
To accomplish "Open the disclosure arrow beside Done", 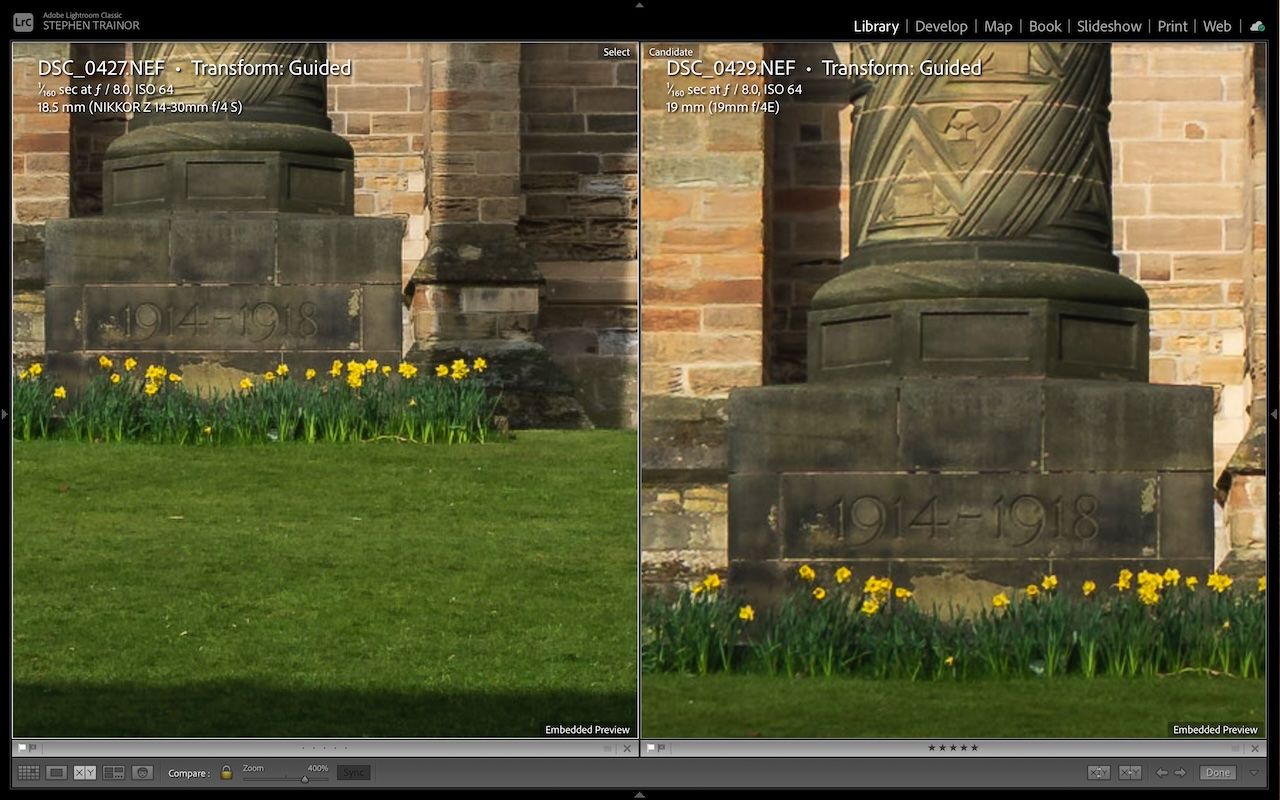I will click(x=1253, y=772).
